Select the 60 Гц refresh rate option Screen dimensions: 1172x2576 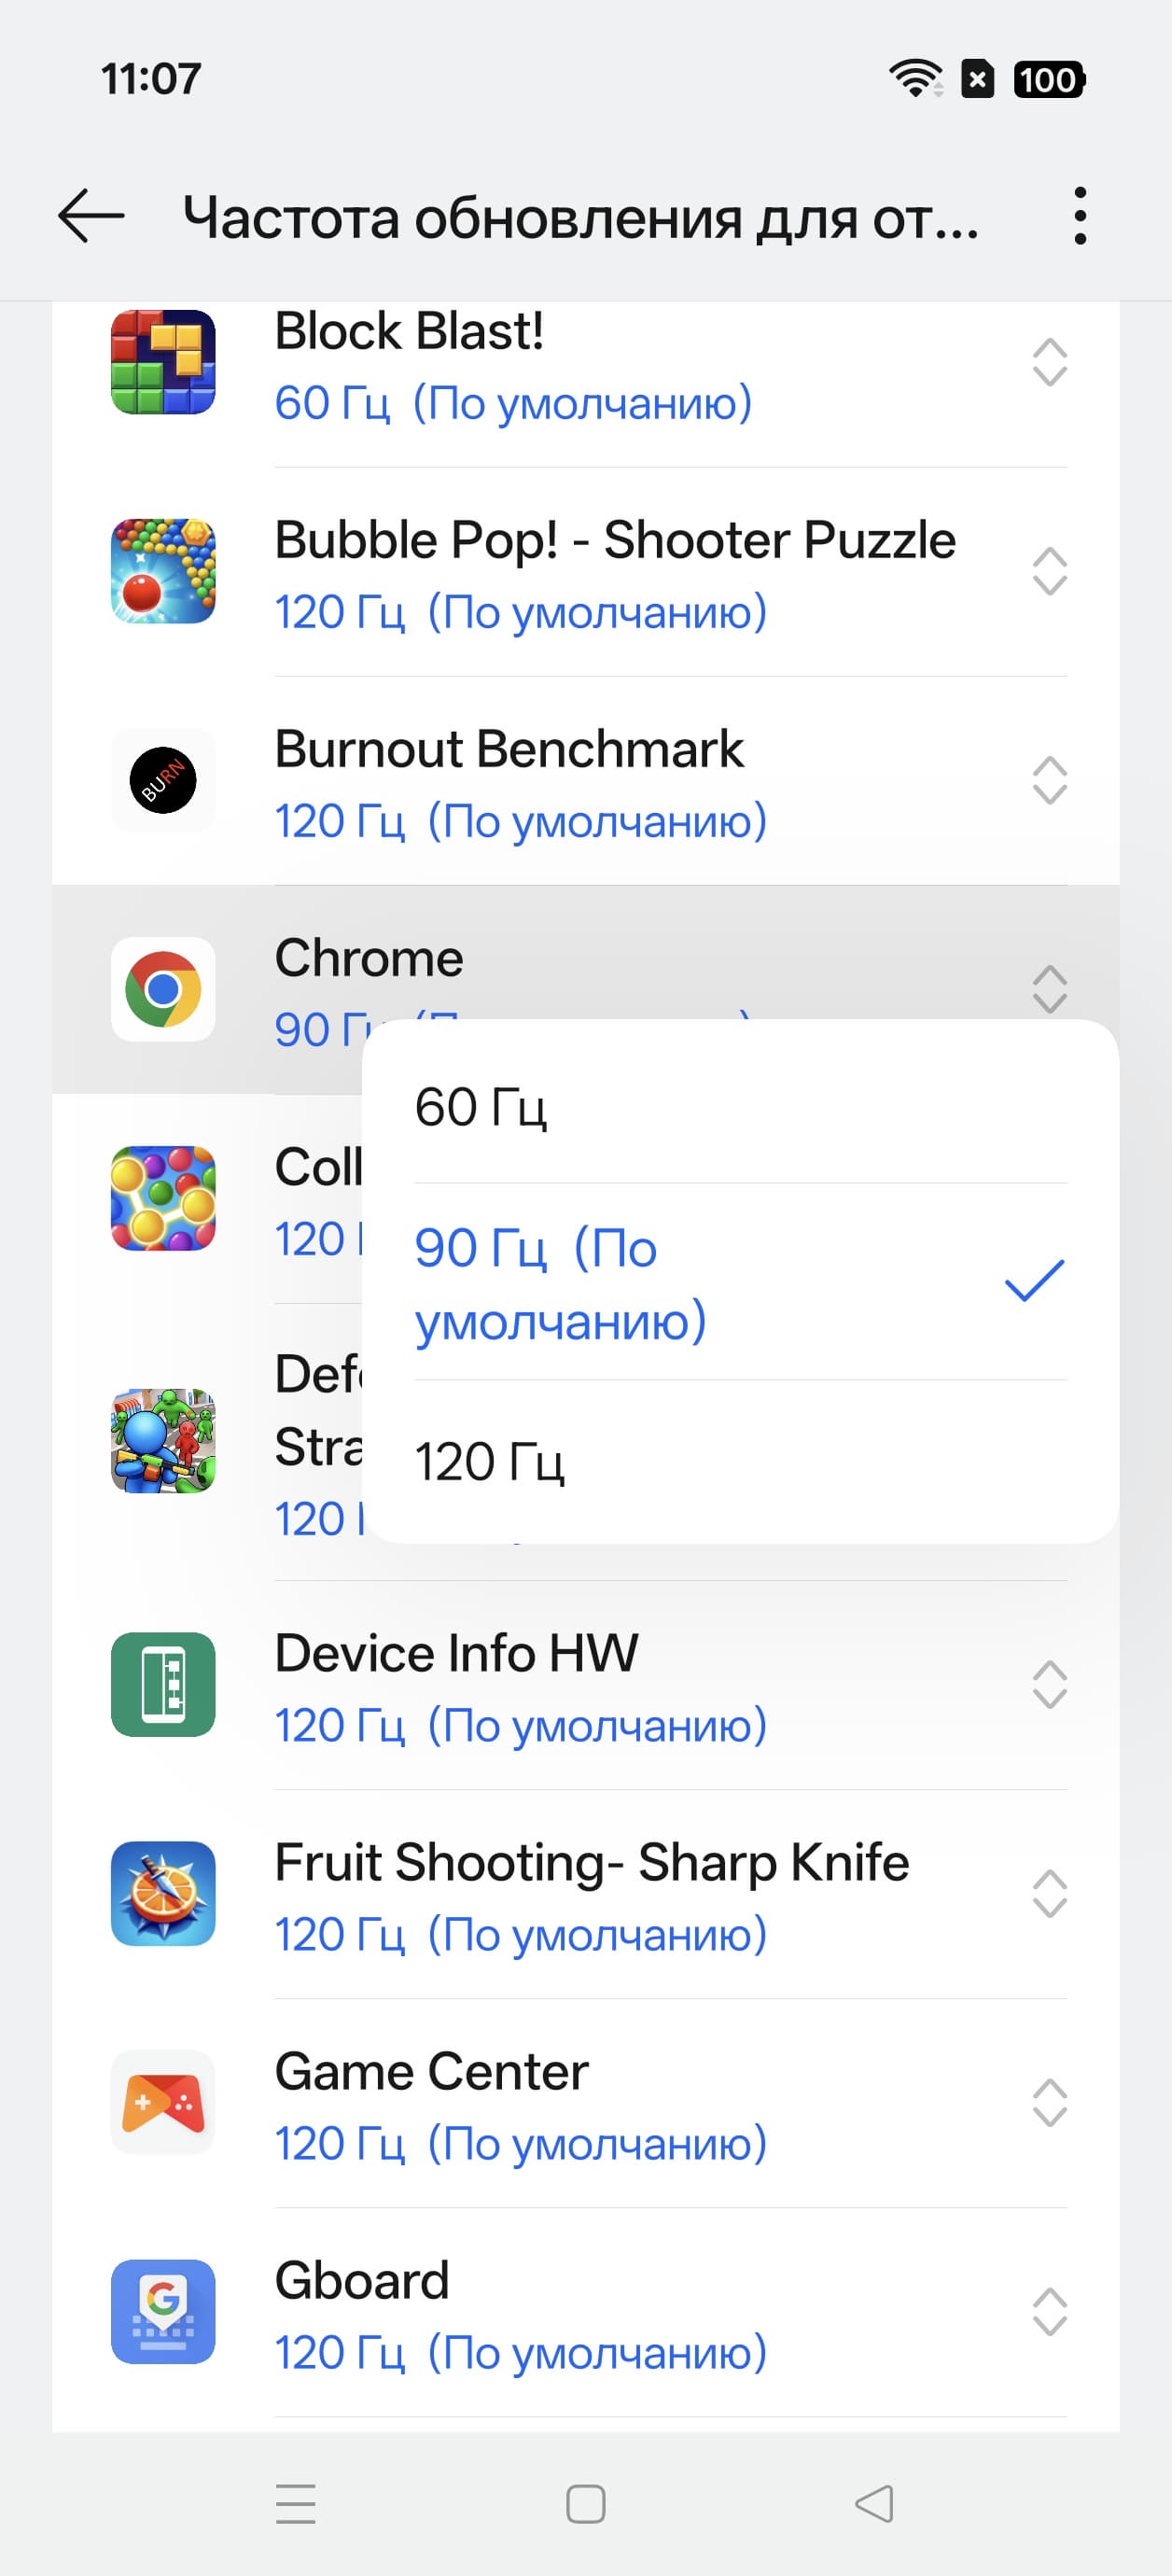click(740, 1108)
